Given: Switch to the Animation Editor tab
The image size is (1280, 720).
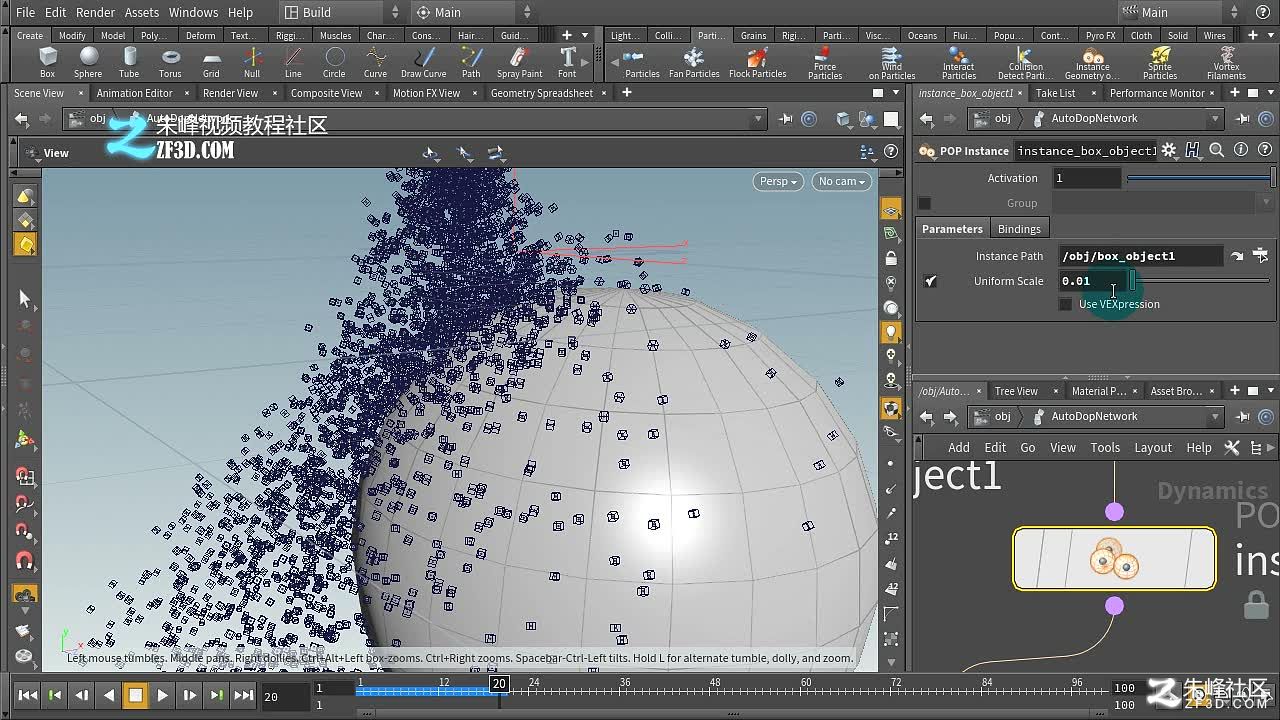Looking at the screenshot, I should click(134, 93).
